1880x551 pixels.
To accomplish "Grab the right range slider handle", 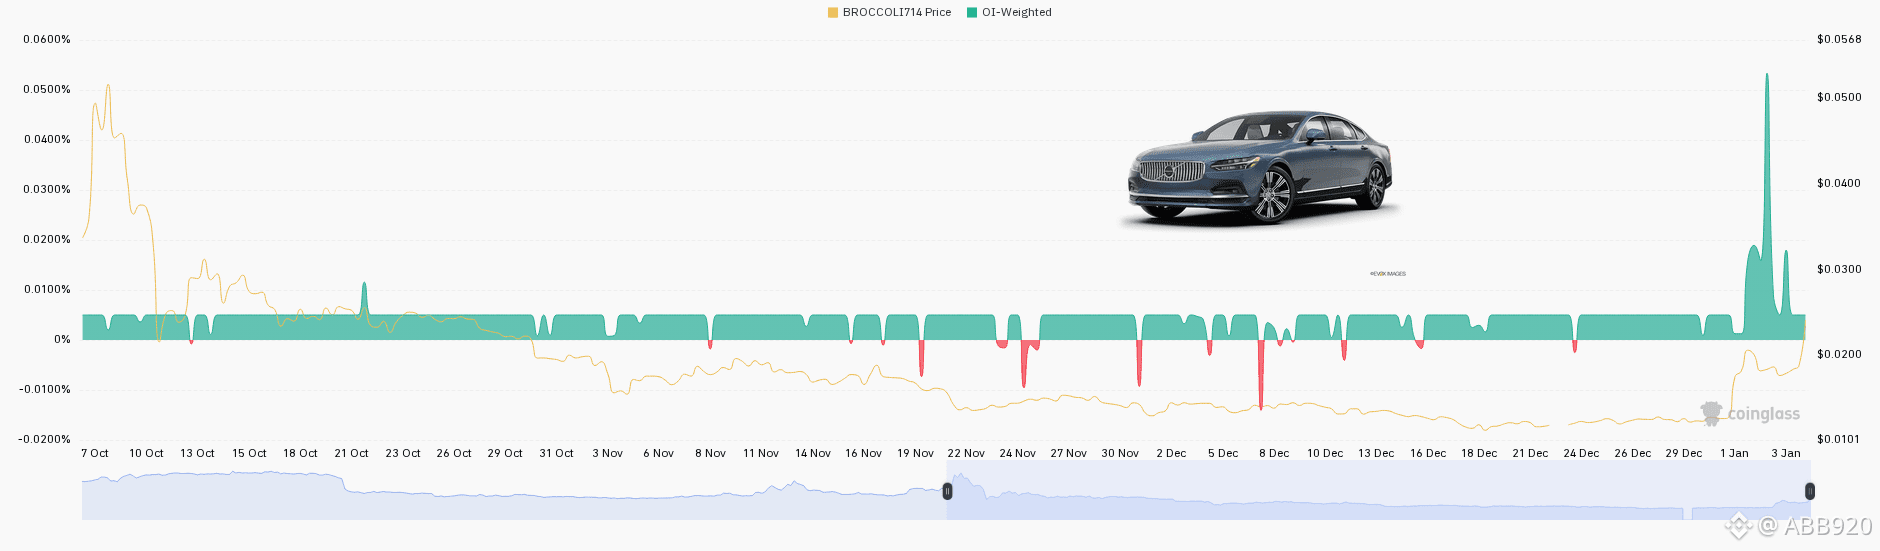I will tap(1809, 491).
